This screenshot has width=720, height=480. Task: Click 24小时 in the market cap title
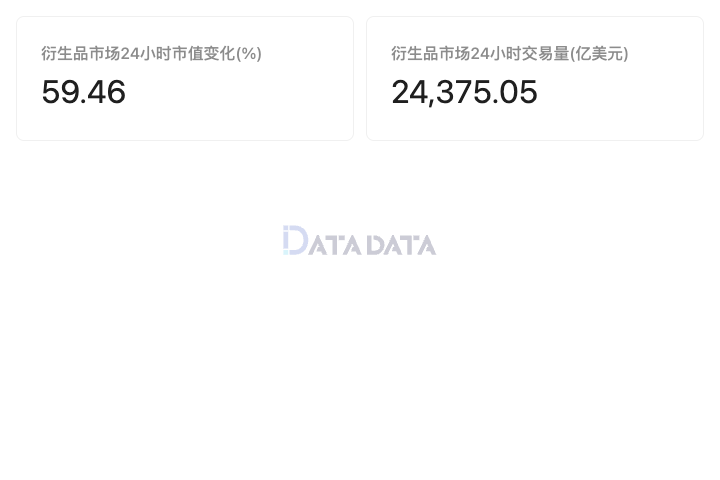pyautogui.click(x=146, y=53)
